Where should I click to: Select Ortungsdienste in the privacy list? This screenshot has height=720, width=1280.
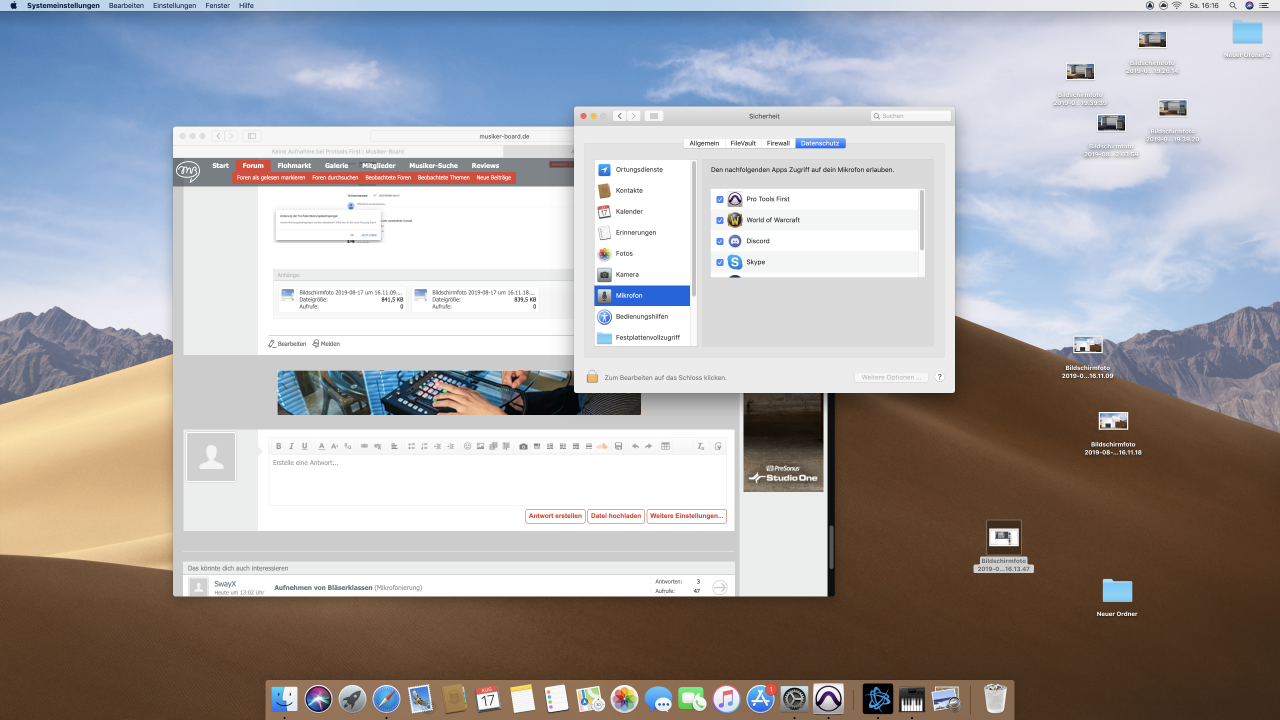[x=642, y=169]
